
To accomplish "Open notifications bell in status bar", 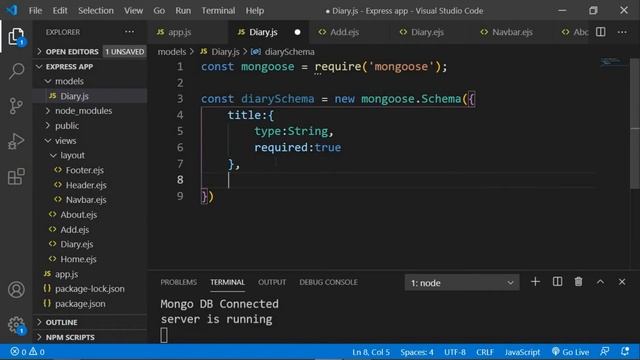I will (625, 352).
